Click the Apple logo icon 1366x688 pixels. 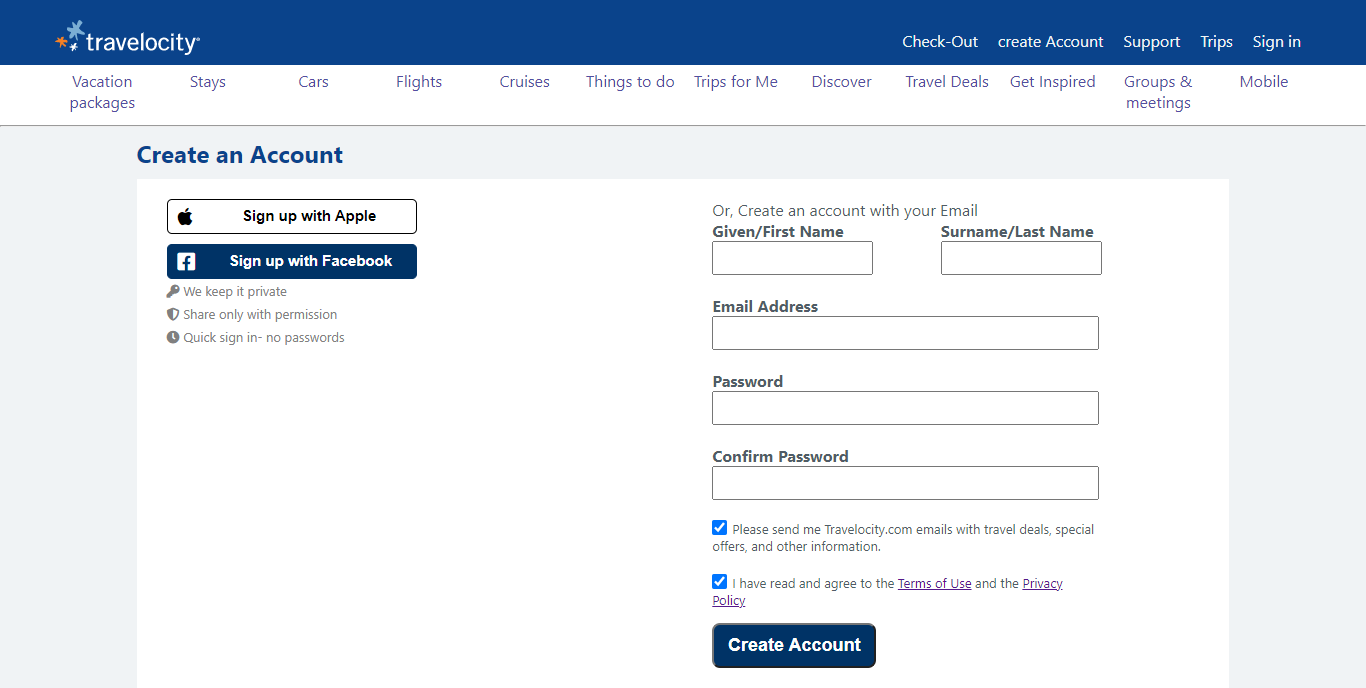point(185,216)
